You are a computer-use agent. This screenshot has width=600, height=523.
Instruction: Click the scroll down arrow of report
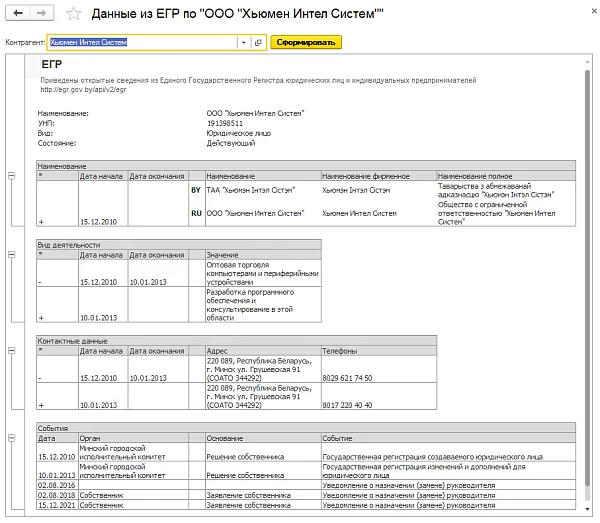pyautogui.click(x=588, y=509)
